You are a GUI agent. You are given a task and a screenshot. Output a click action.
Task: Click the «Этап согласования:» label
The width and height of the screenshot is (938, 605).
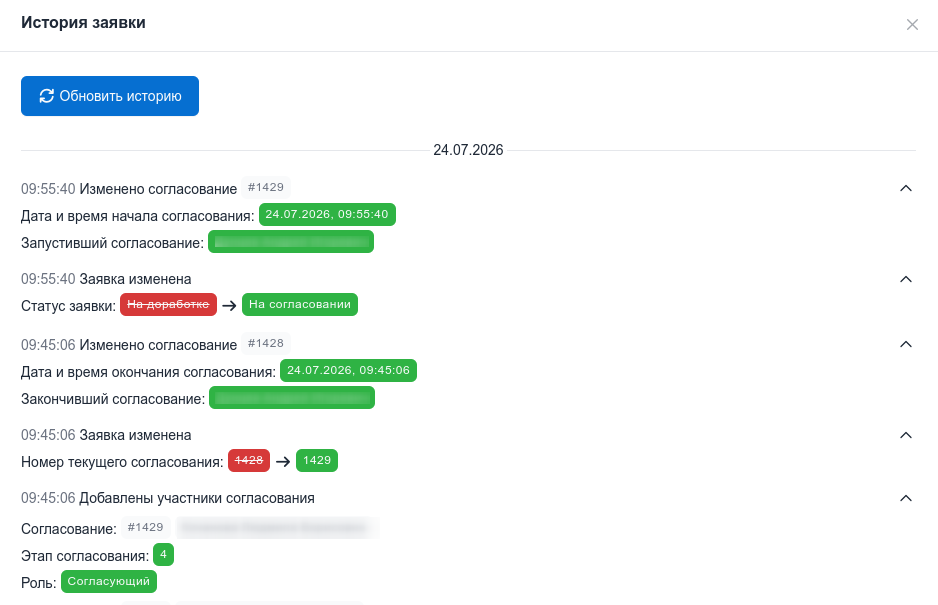click(x=85, y=557)
